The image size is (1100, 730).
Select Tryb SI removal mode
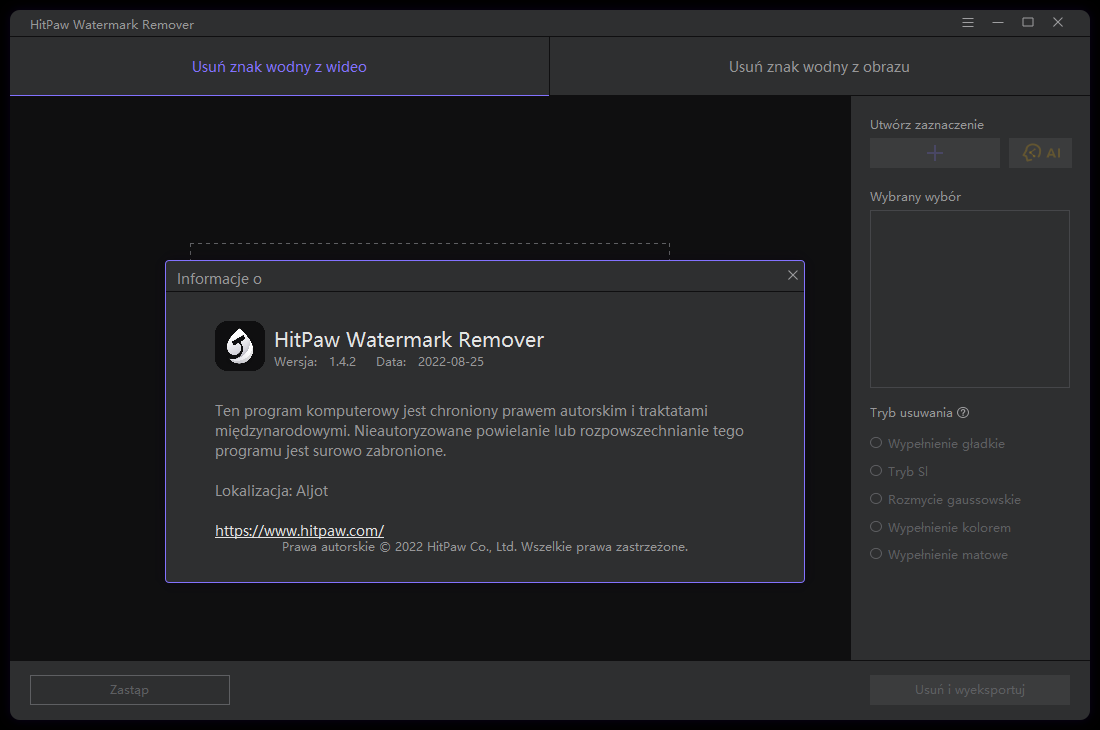point(899,471)
